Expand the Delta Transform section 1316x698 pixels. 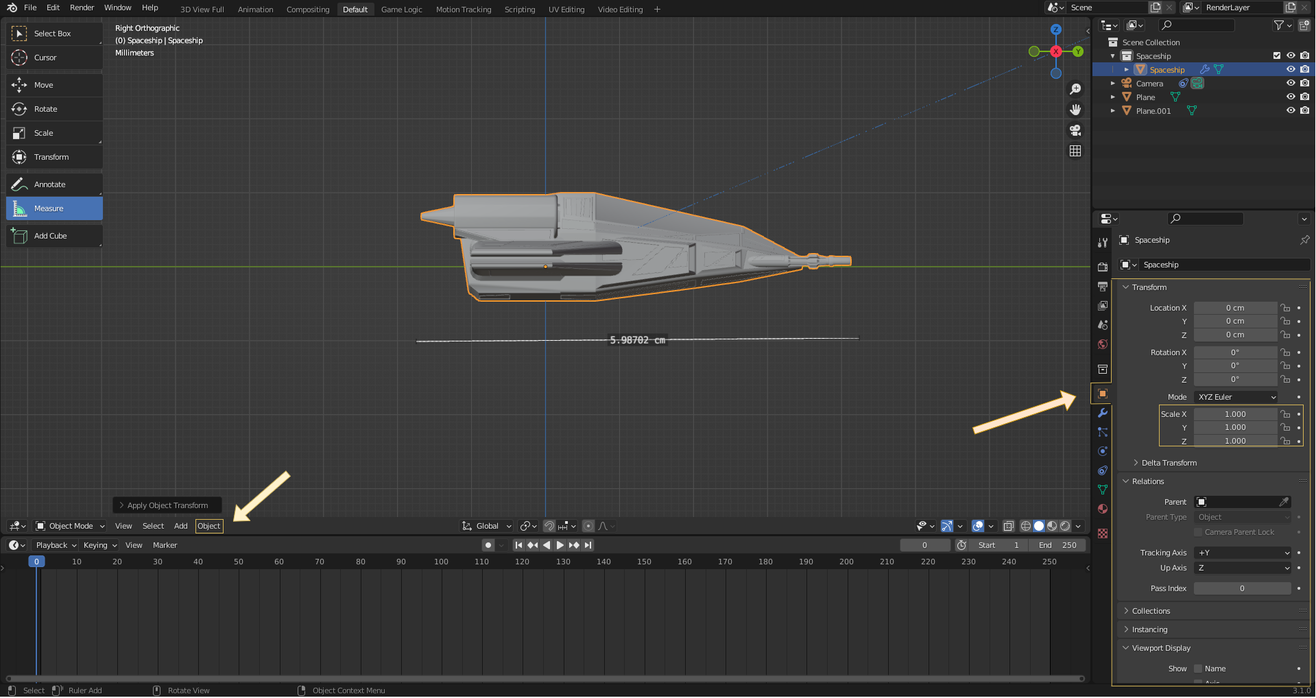[1168, 463]
